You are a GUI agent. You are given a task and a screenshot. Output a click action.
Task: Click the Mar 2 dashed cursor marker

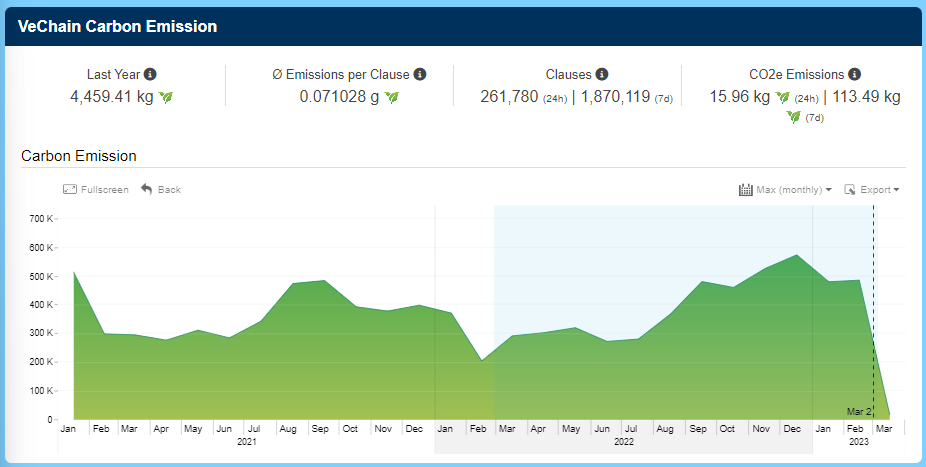(x=873, y=313)
